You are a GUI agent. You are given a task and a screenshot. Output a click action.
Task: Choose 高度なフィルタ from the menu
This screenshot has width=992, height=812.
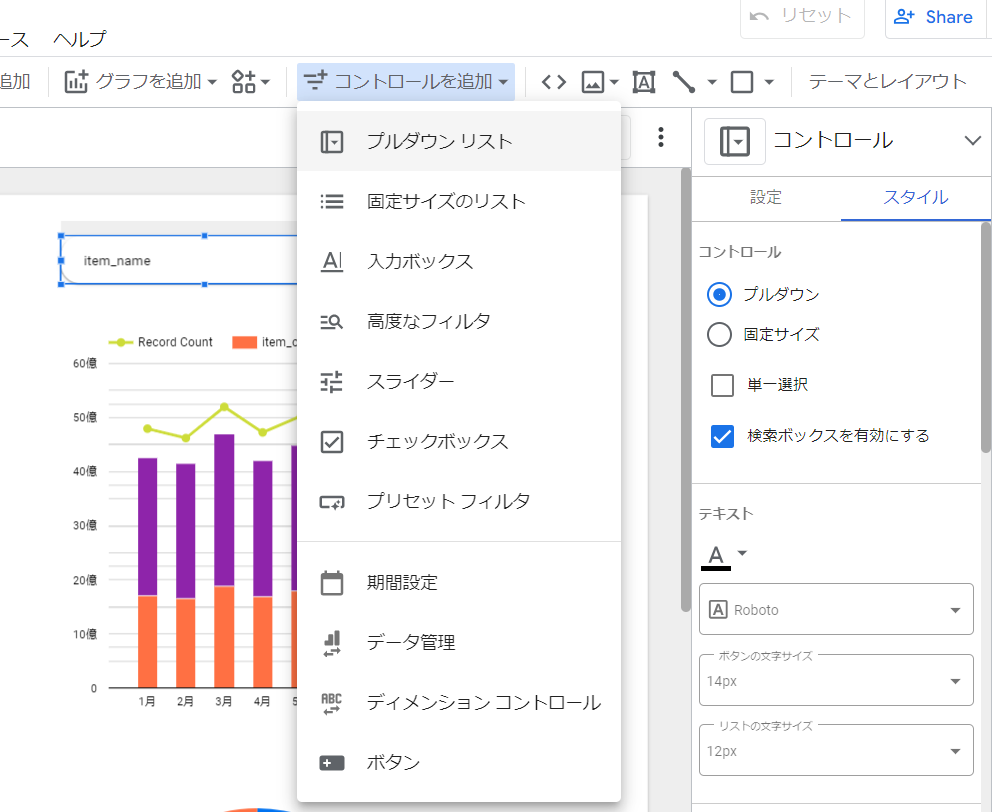(x=459, y=321)
